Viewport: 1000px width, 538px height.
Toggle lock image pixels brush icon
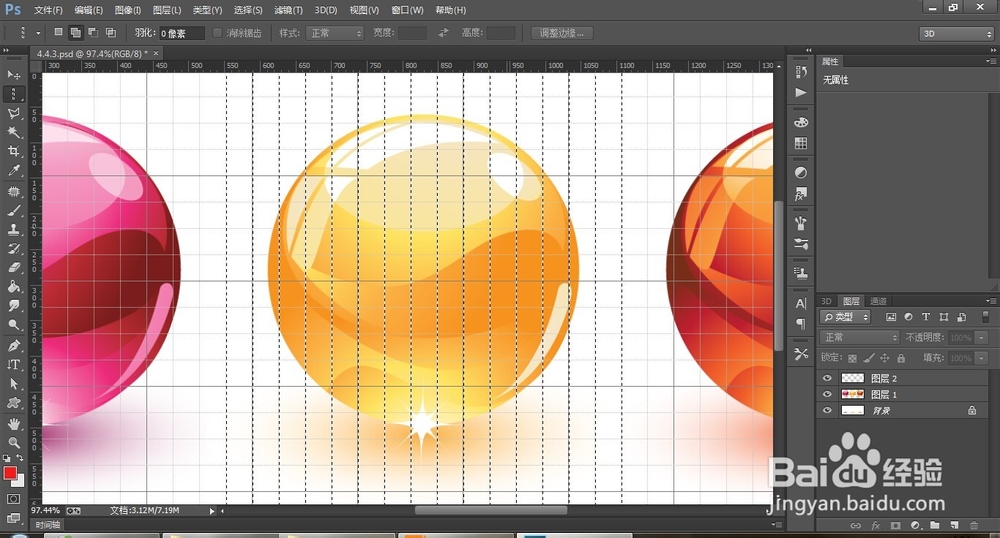pyautogui.click(x=869, y=358)
